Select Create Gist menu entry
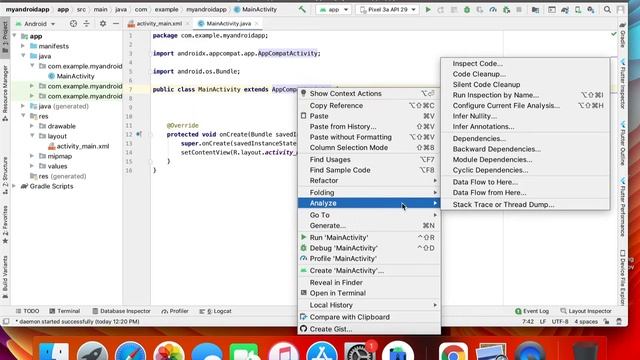The image size is (640, 360). pyautogui.click(x=369, y=329)
